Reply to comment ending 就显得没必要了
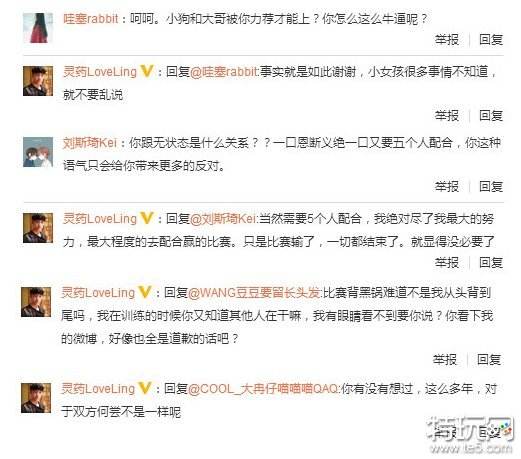Image resolution: width=521 pixels, height=459 pixels. tap(491, 262)
